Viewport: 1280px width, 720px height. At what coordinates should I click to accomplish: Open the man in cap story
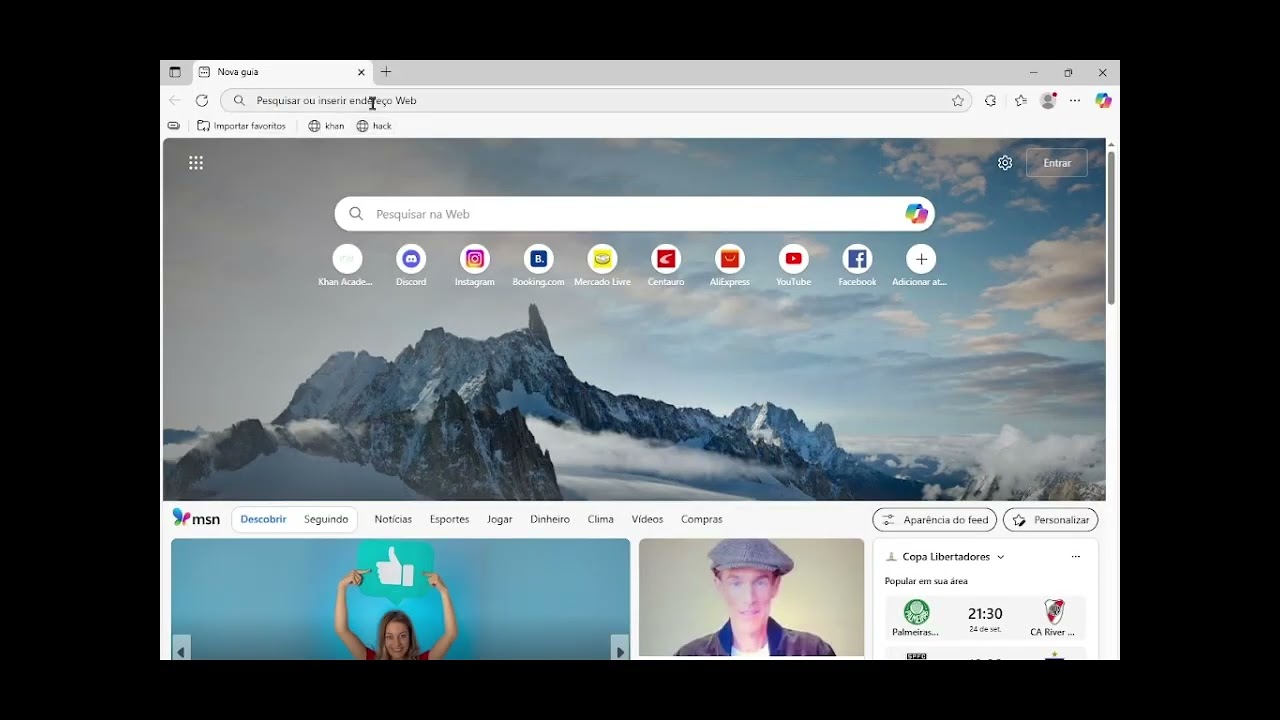(751, 598)
